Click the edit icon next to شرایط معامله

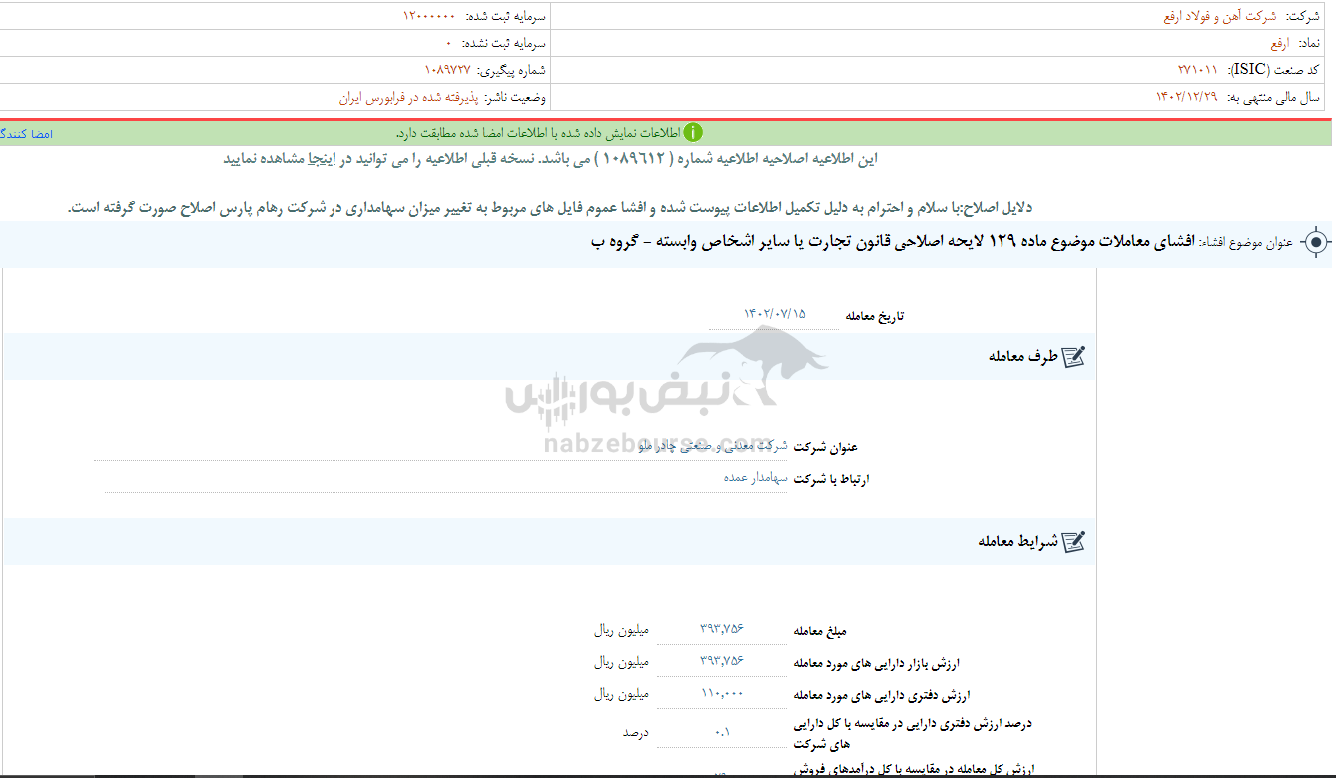tap(1073, 541)
